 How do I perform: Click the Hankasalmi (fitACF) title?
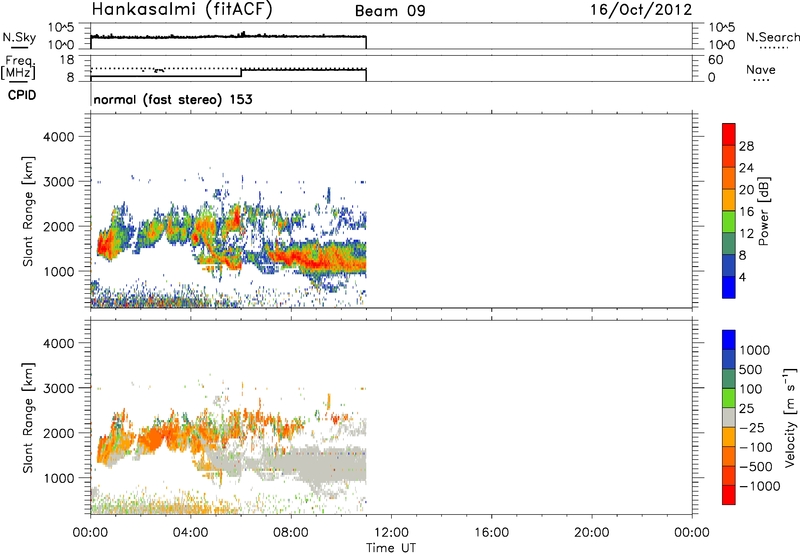click(x=182, y=10)
